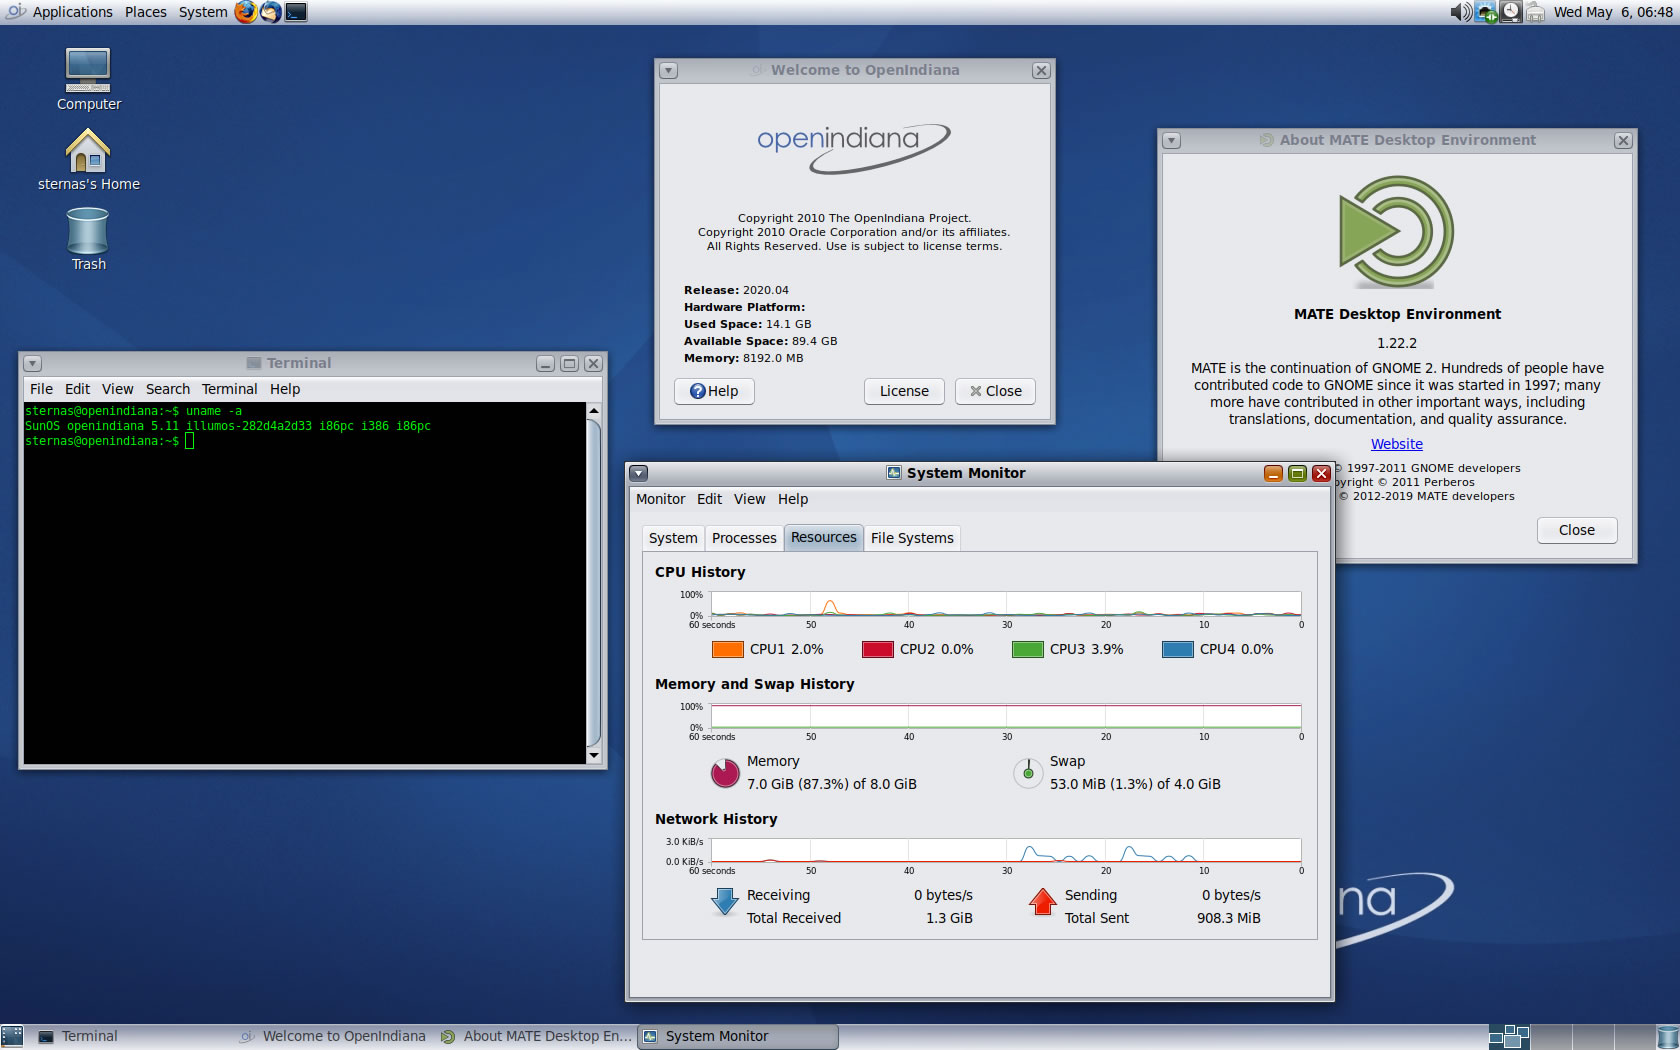Click the date and time clock applet
This screenshot has width=1680, height=1050.
[x=1612, y=12]
